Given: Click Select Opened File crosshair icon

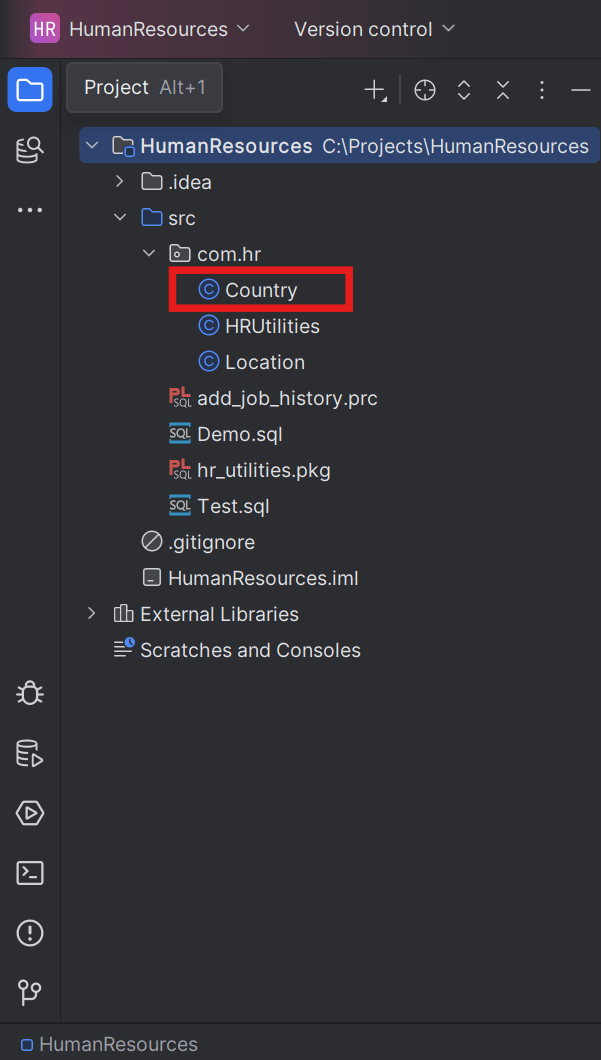Looking at the screenshot, I should pos(424,89).
